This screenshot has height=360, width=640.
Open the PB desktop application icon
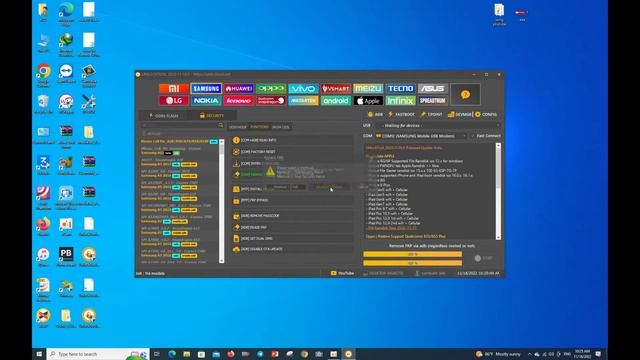pos(66,257)
